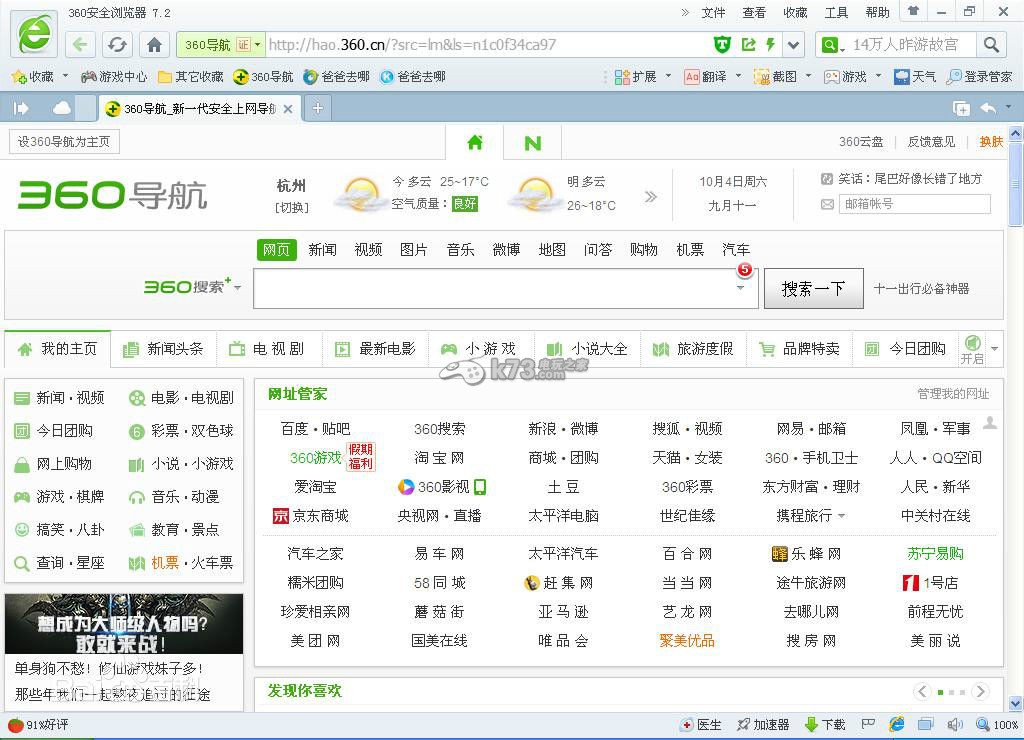Switch to the 新闻头条 tab

click(x=174, y=349)
